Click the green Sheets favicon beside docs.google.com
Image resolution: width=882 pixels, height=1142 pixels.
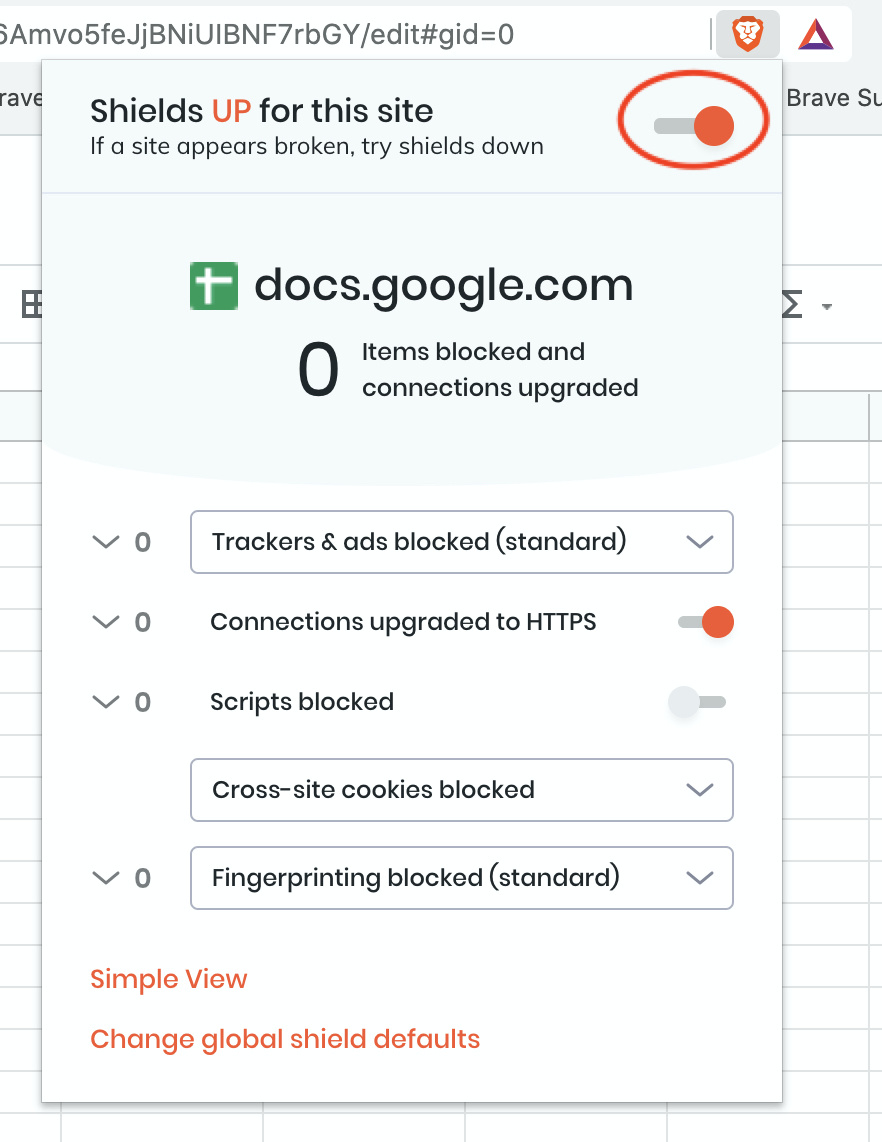[x=213, y=286]
